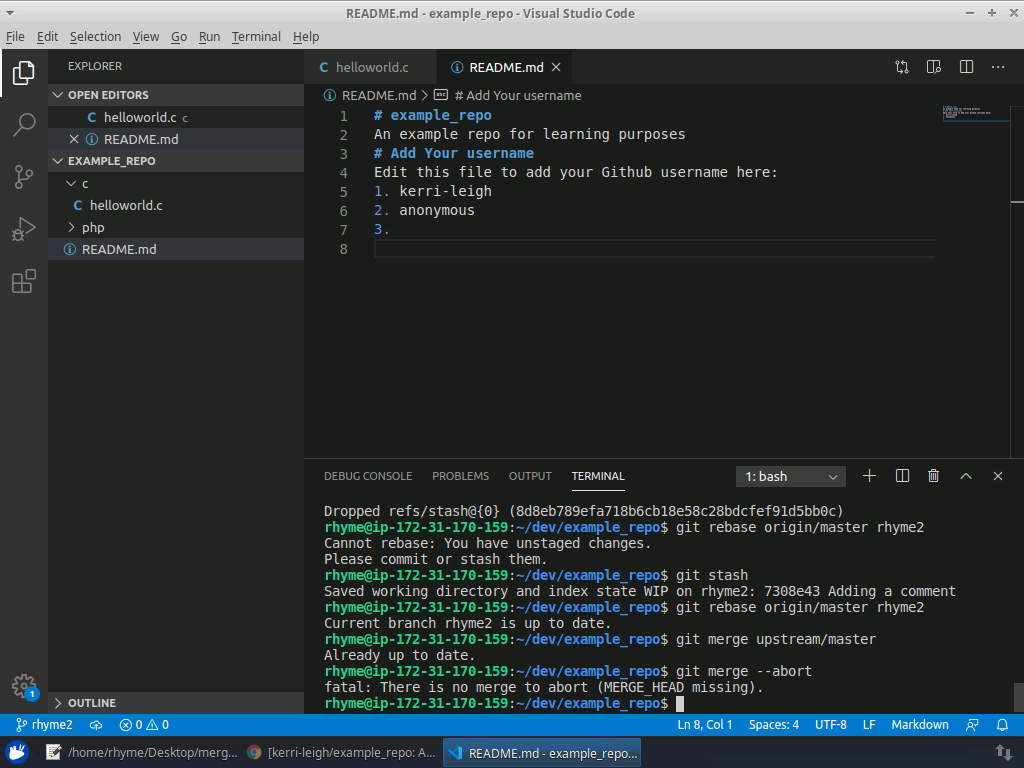Add a new terminal with plus icon
The width and height of the screenshot is (1024, 768).
(869, 476)
